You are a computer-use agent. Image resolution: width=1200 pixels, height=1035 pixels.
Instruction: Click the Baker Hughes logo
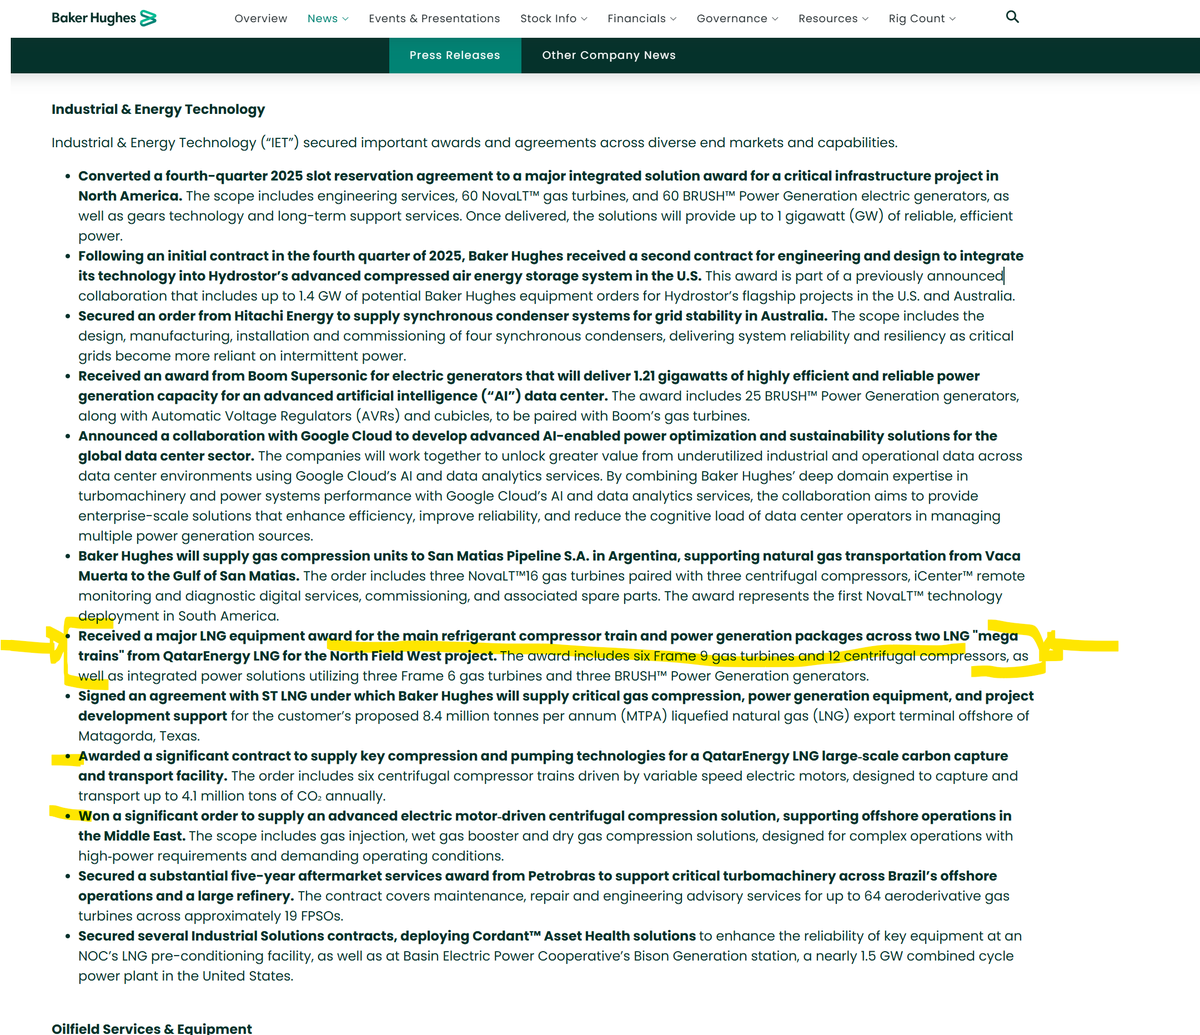(104, 18)
